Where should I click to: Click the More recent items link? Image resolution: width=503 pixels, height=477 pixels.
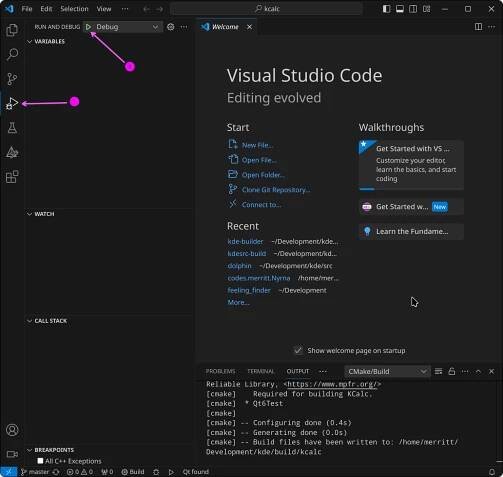pyautogui.click(x=238, y=302)
